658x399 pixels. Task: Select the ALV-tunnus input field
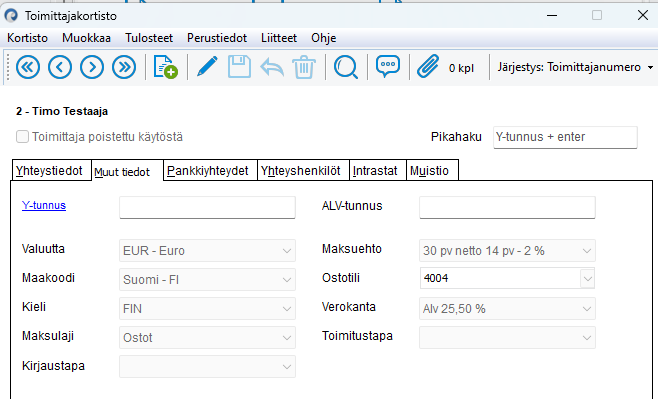(507, 207)
